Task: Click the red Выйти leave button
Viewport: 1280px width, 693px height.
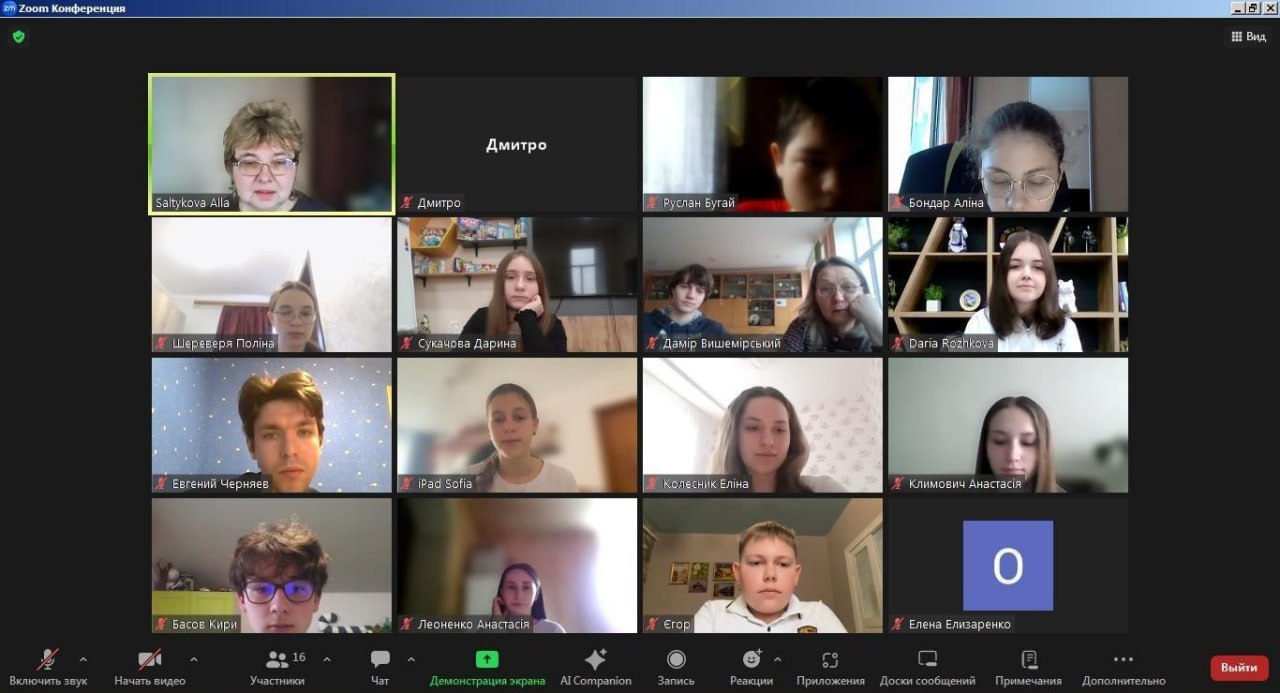Action: click(1239, 667)
